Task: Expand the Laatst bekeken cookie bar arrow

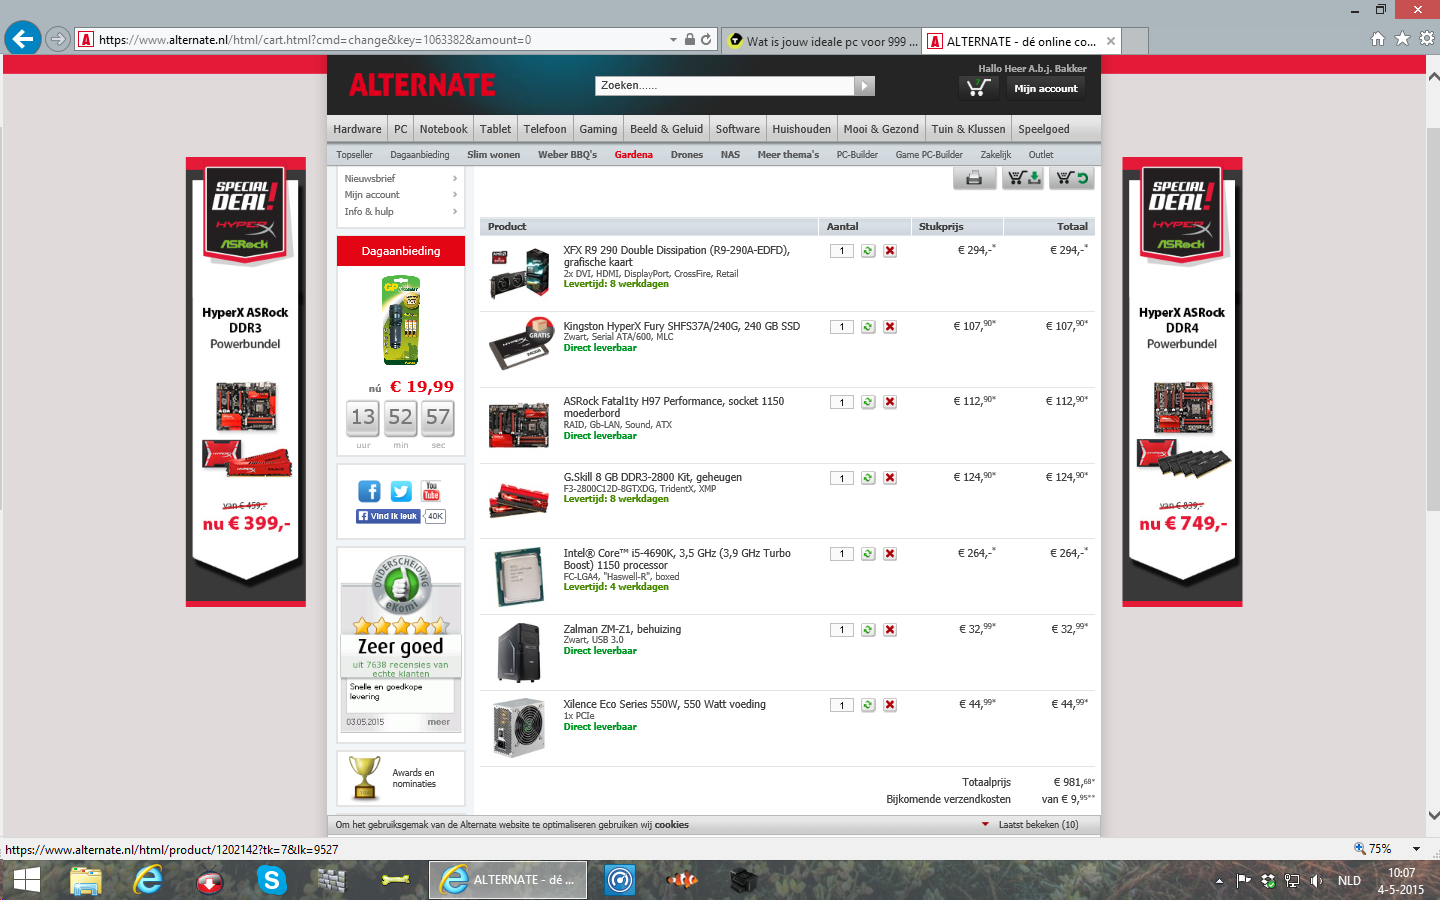Action: [985, 825]
